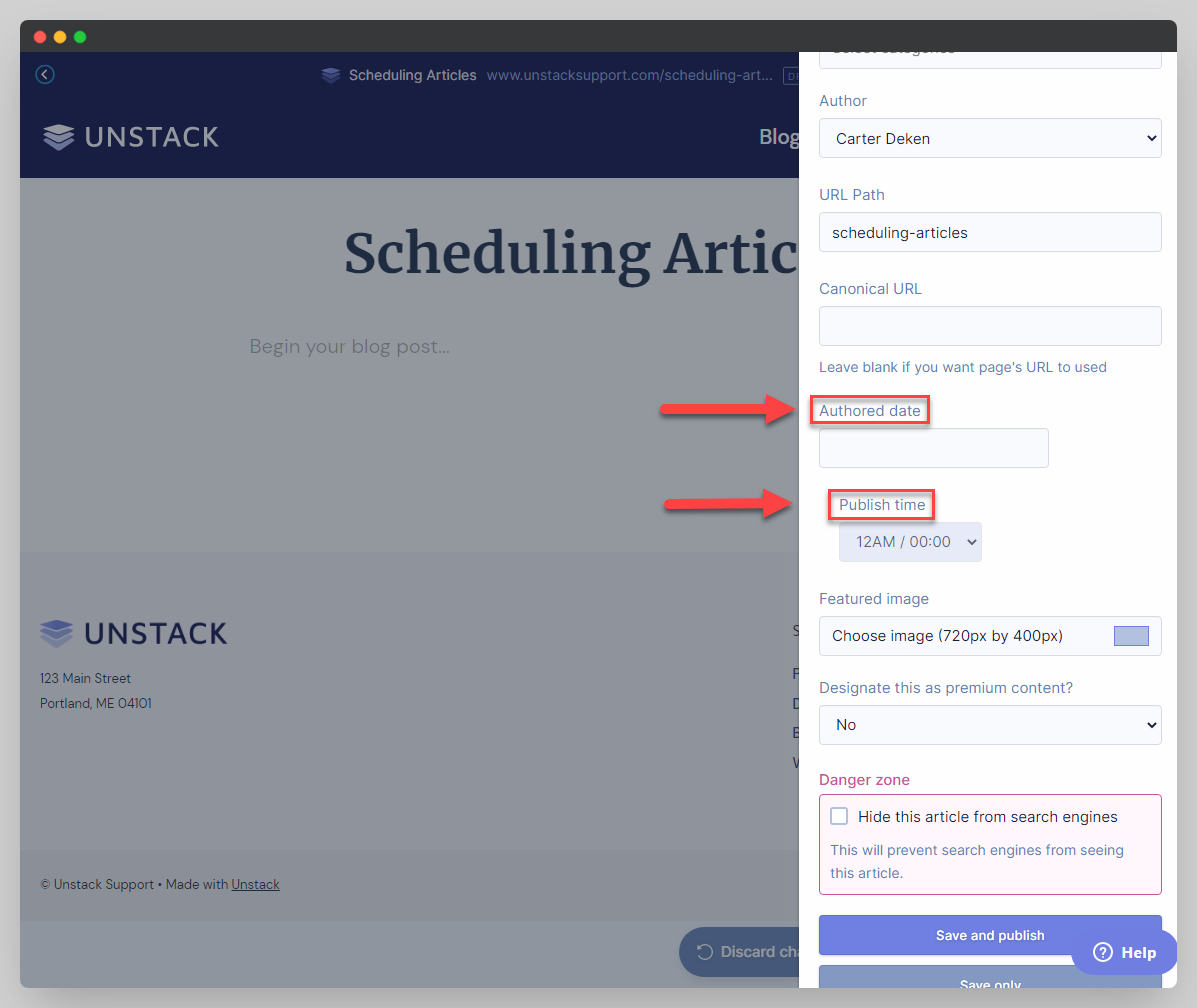
Task: Click the Unstack logo in the site header
Action: 130,136
